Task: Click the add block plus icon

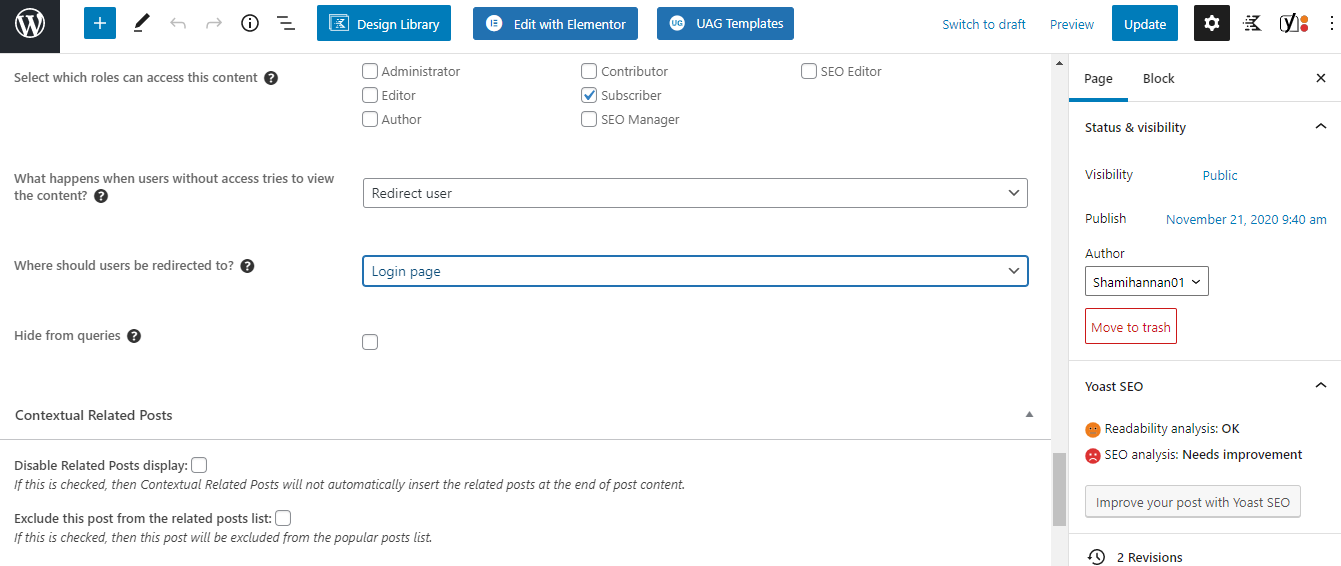Action: tap(100, 23)
